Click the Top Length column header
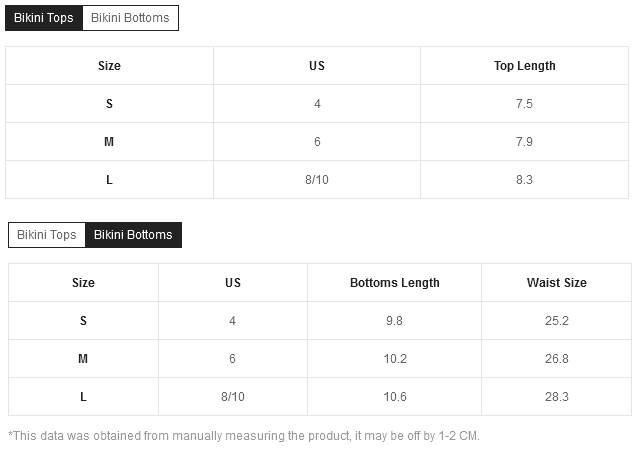The height and width of the screenshot is (450, 641). 525,66
